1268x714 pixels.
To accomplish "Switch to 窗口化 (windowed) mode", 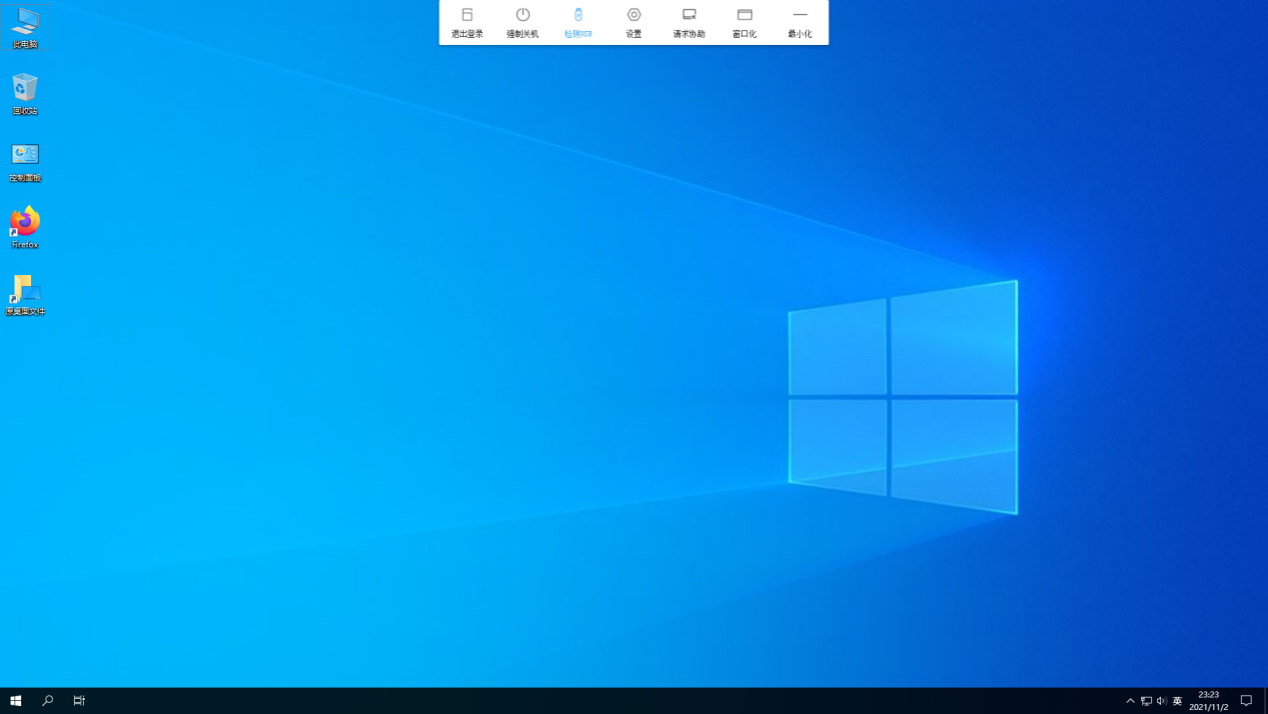I will tap(745, 22).
